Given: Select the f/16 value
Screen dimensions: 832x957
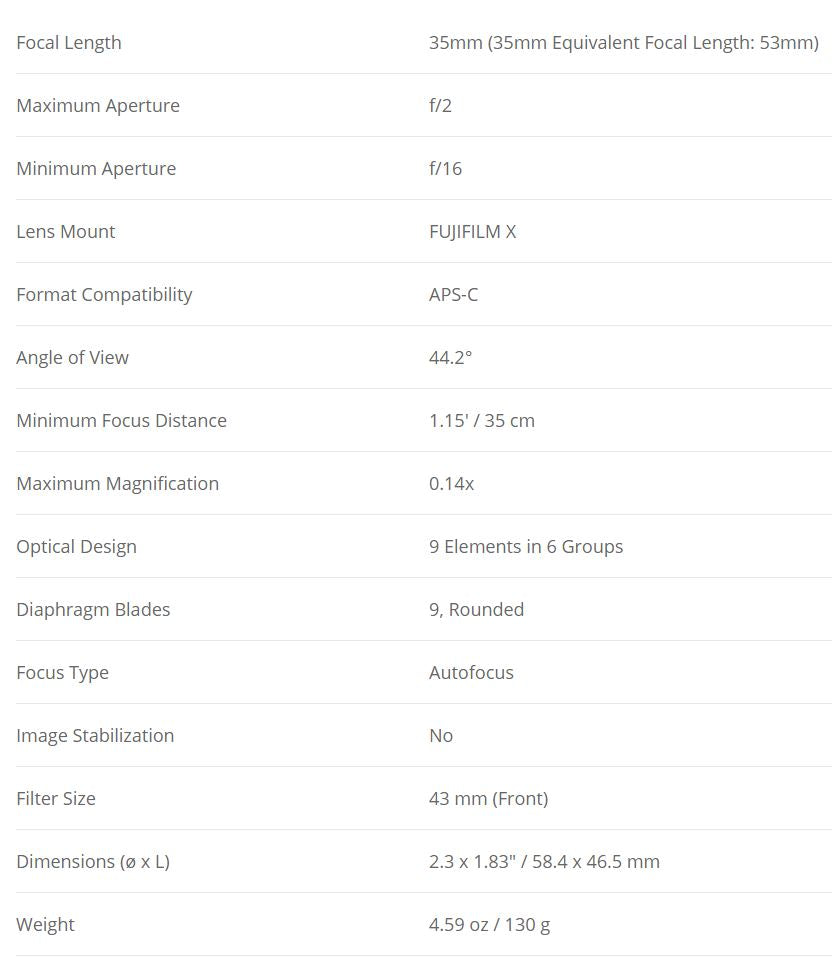Looking at the screenshot, I should pos(445,169).
